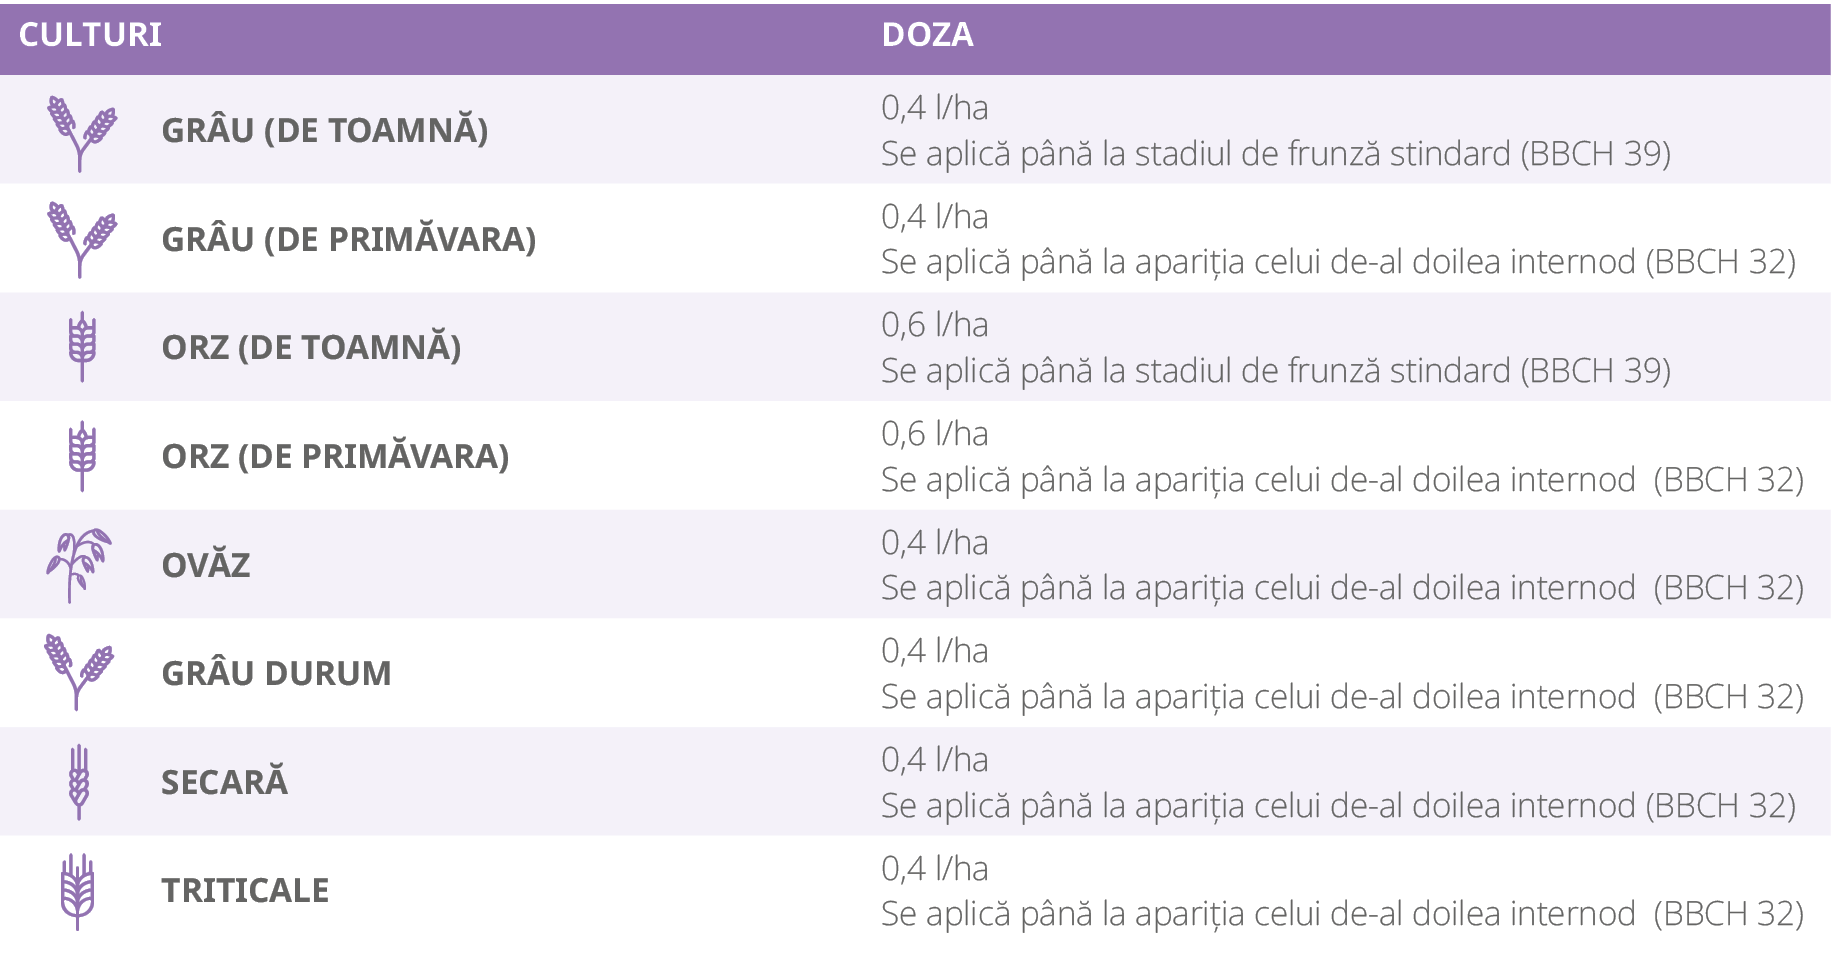
Task: Click the TRITICALE crop name
Action: coord(245,890)
